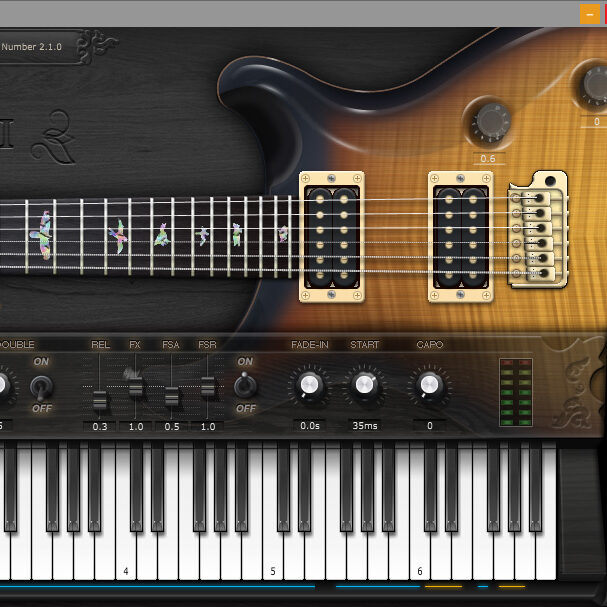The image size is (607, 607).
Task: Click the FSA slider handle
Action: (171, 396)
